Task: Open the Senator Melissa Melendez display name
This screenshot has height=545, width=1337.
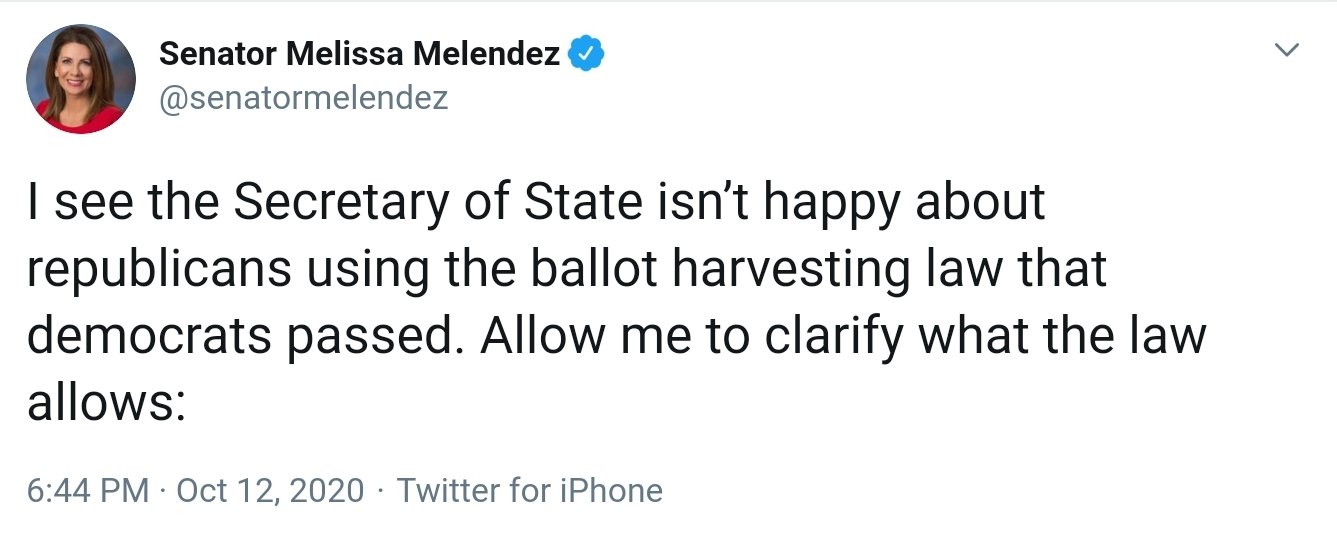Action: point(359,54)
